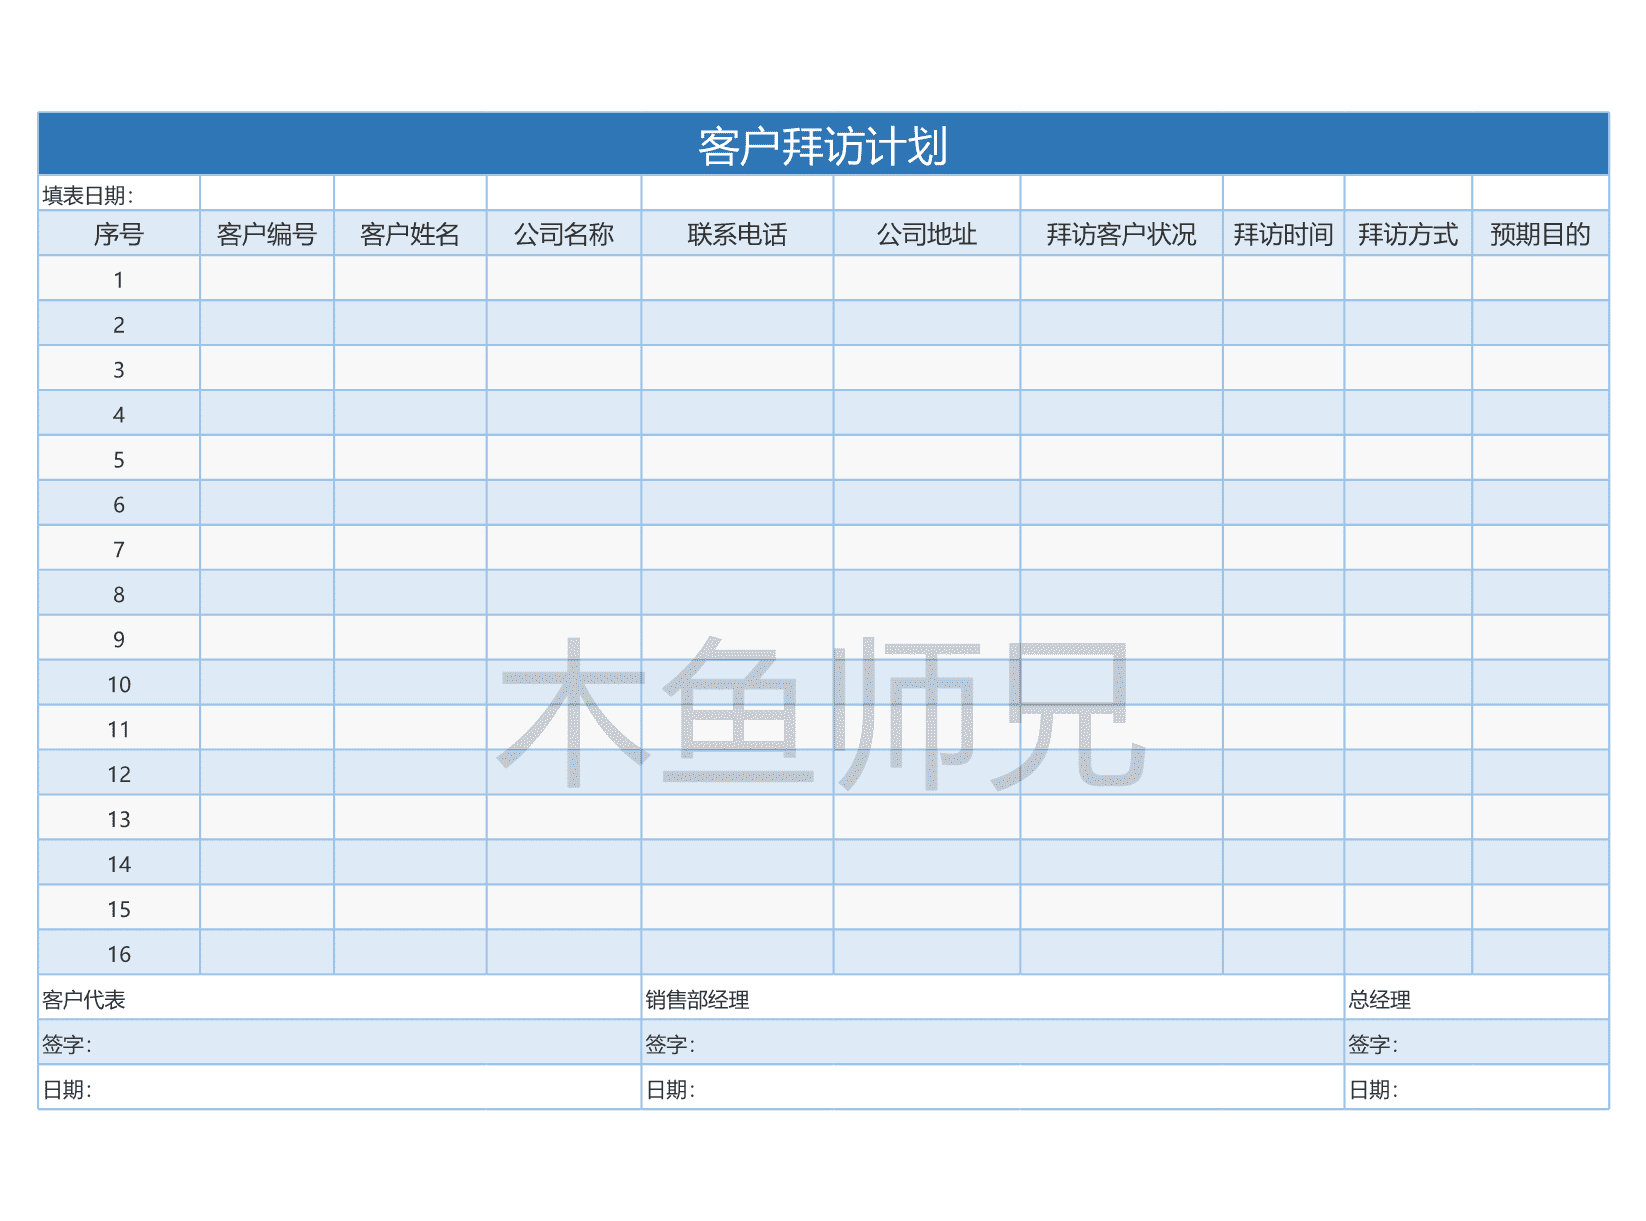The width and height of the screenshot is (1646, 1221).
Task: Select the 联系电话 column header
Action: (737, 233)
